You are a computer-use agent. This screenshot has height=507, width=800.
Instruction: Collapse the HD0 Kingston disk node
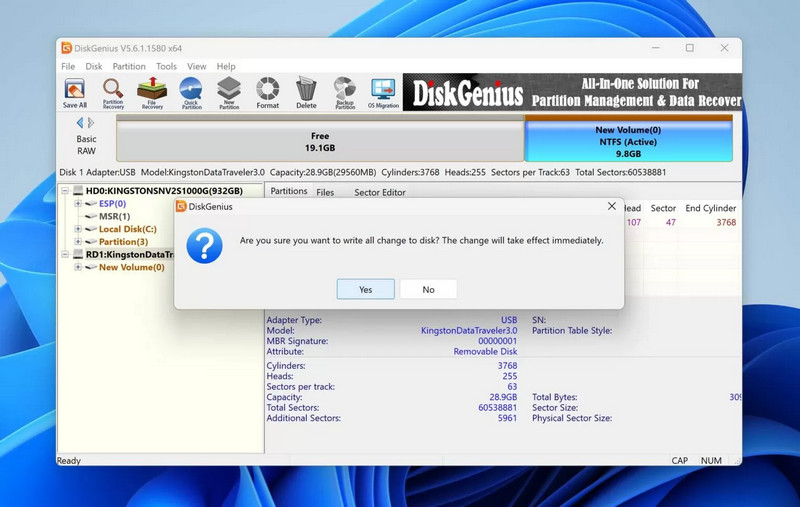pos(66,191)
